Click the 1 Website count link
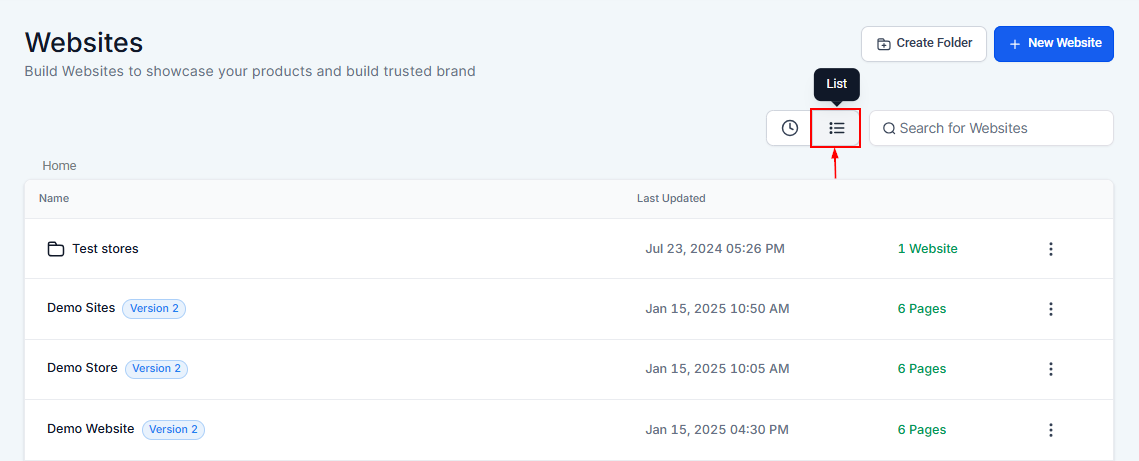Image resolution: width=1139 pixels, height=461 pixels. pos(927,249)
